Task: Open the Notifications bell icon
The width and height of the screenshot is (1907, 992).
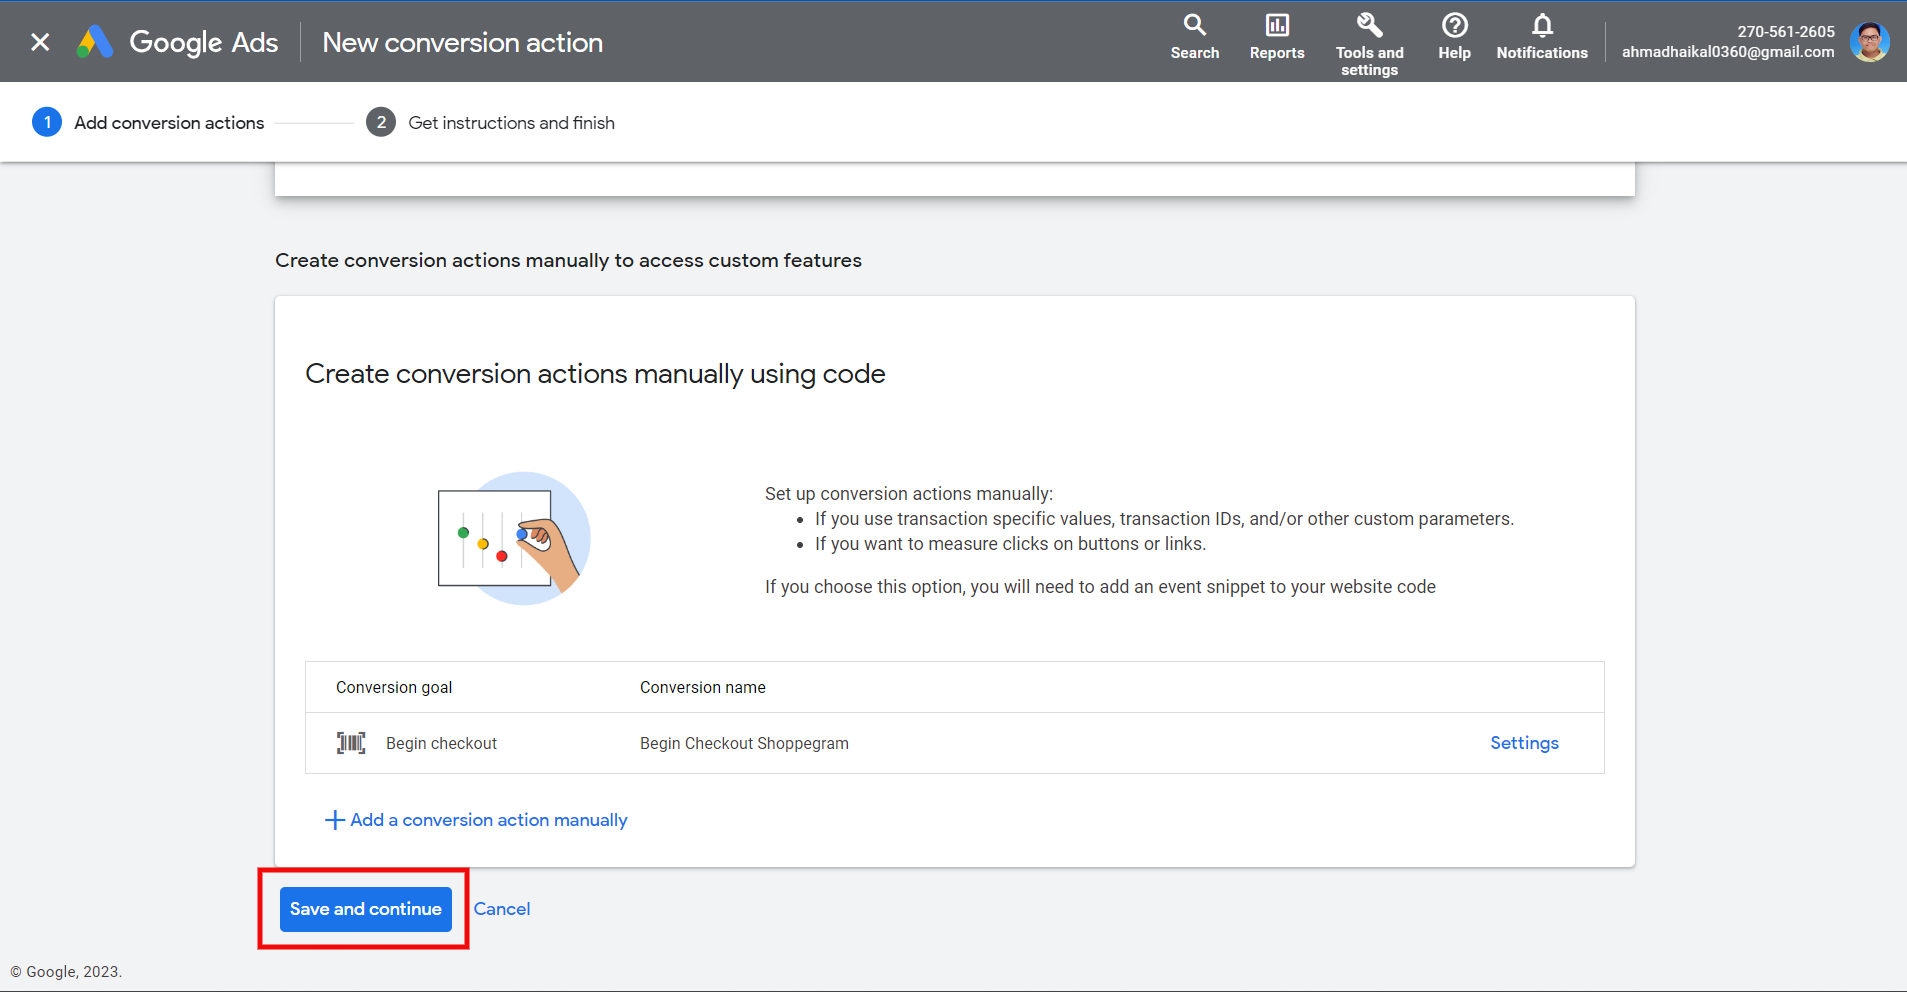Action: [x=1543, y=25]
